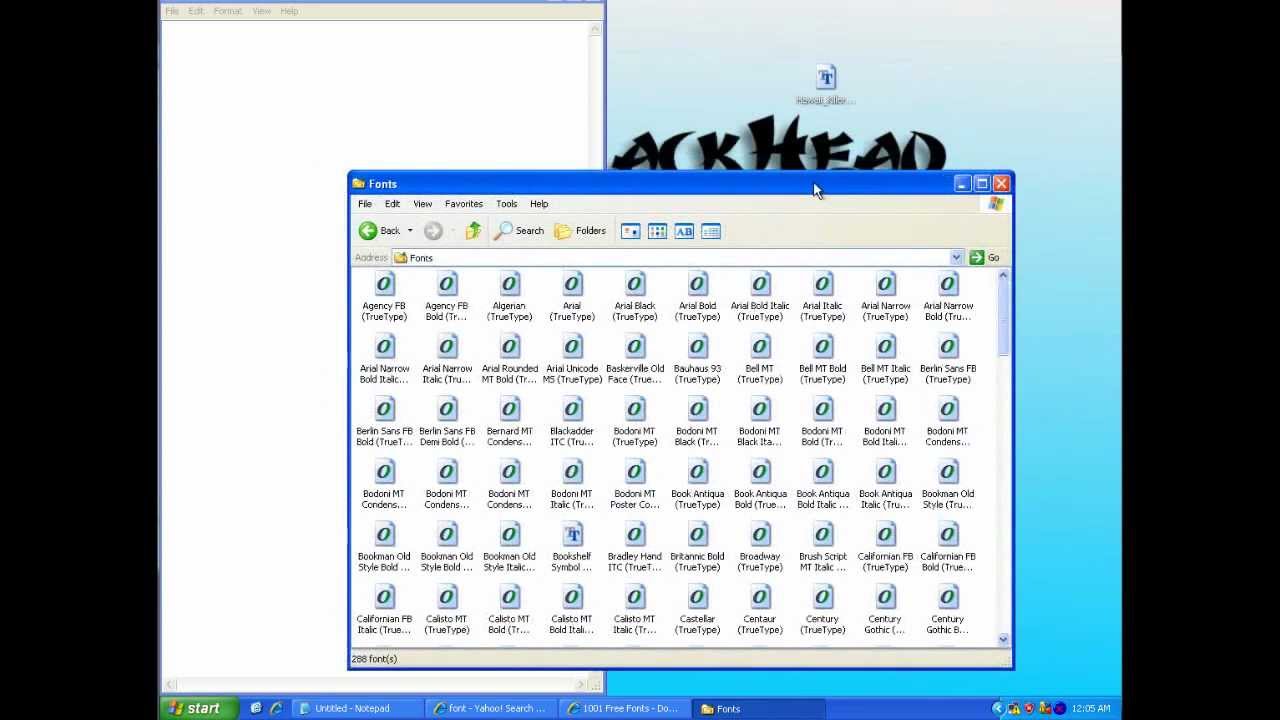Show fonts grouped by Similarity (AB icon)
Image resolution: width=1280 pixels, height=720 pixels.
[x=684, y=231]
